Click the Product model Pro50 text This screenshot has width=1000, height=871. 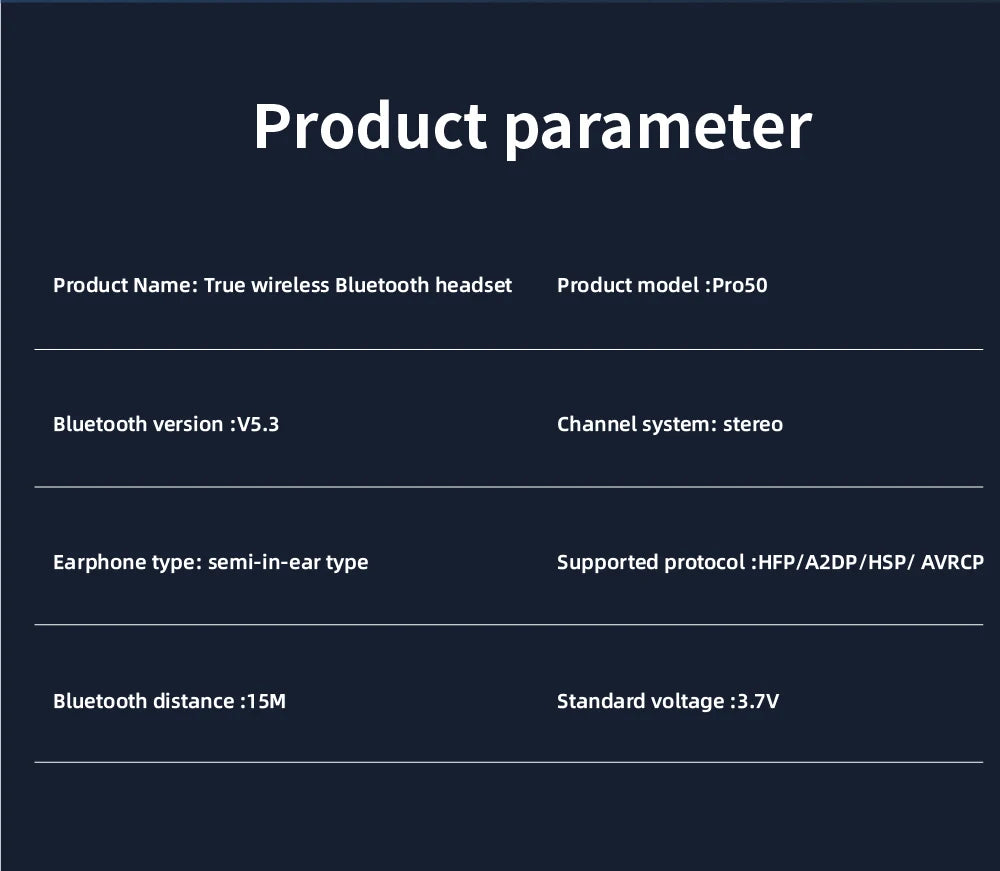[662, 285]
